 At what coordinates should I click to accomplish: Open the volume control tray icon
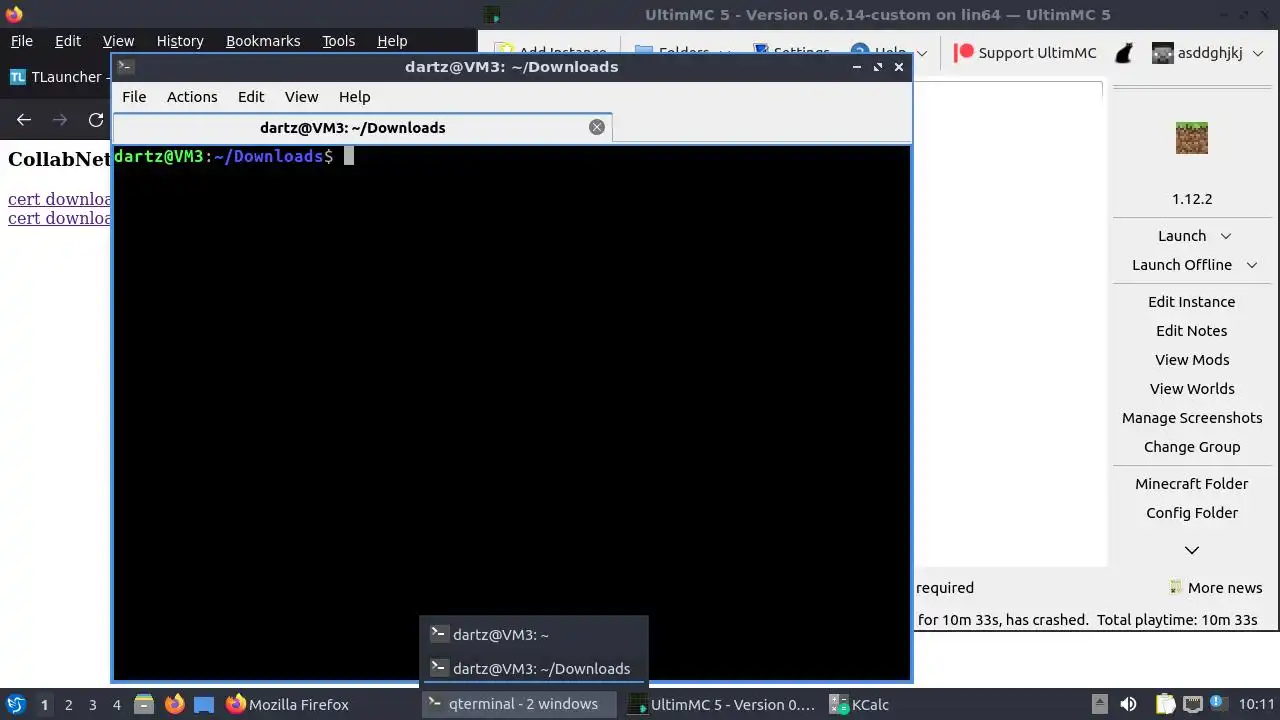point(1128,704)
